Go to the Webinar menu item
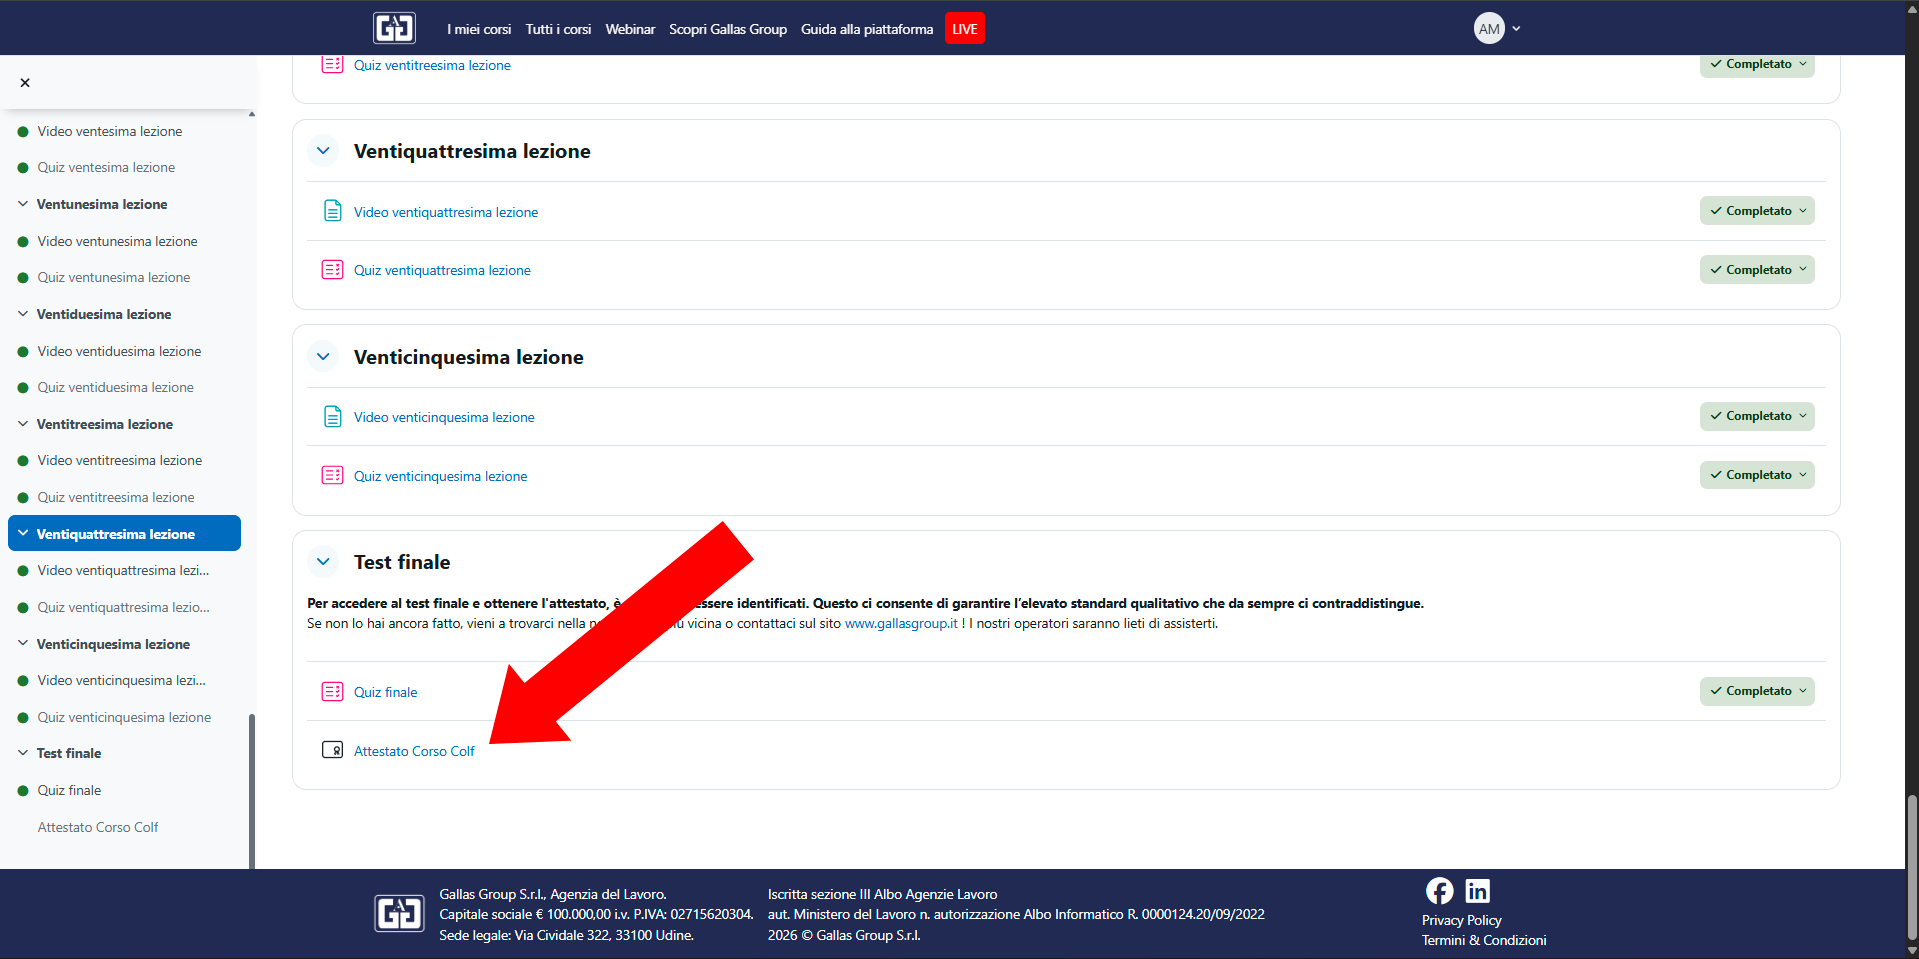This screenshot has height=959, width=1919. click(x=630, y=29)
